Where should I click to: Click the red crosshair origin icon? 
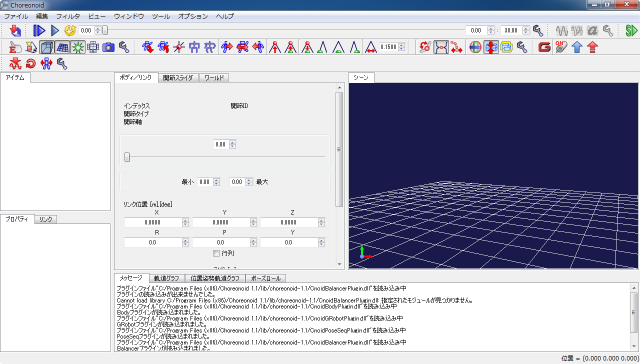tap(178, 47)
